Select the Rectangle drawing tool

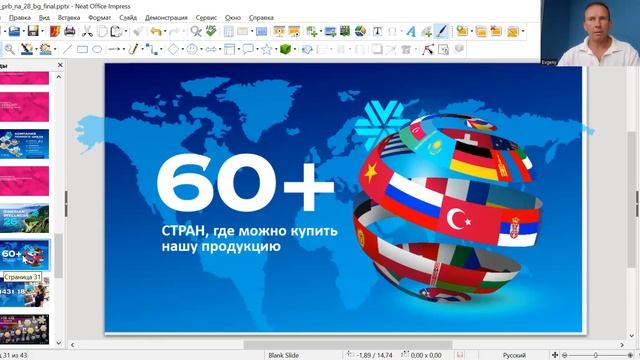point(82,49)
